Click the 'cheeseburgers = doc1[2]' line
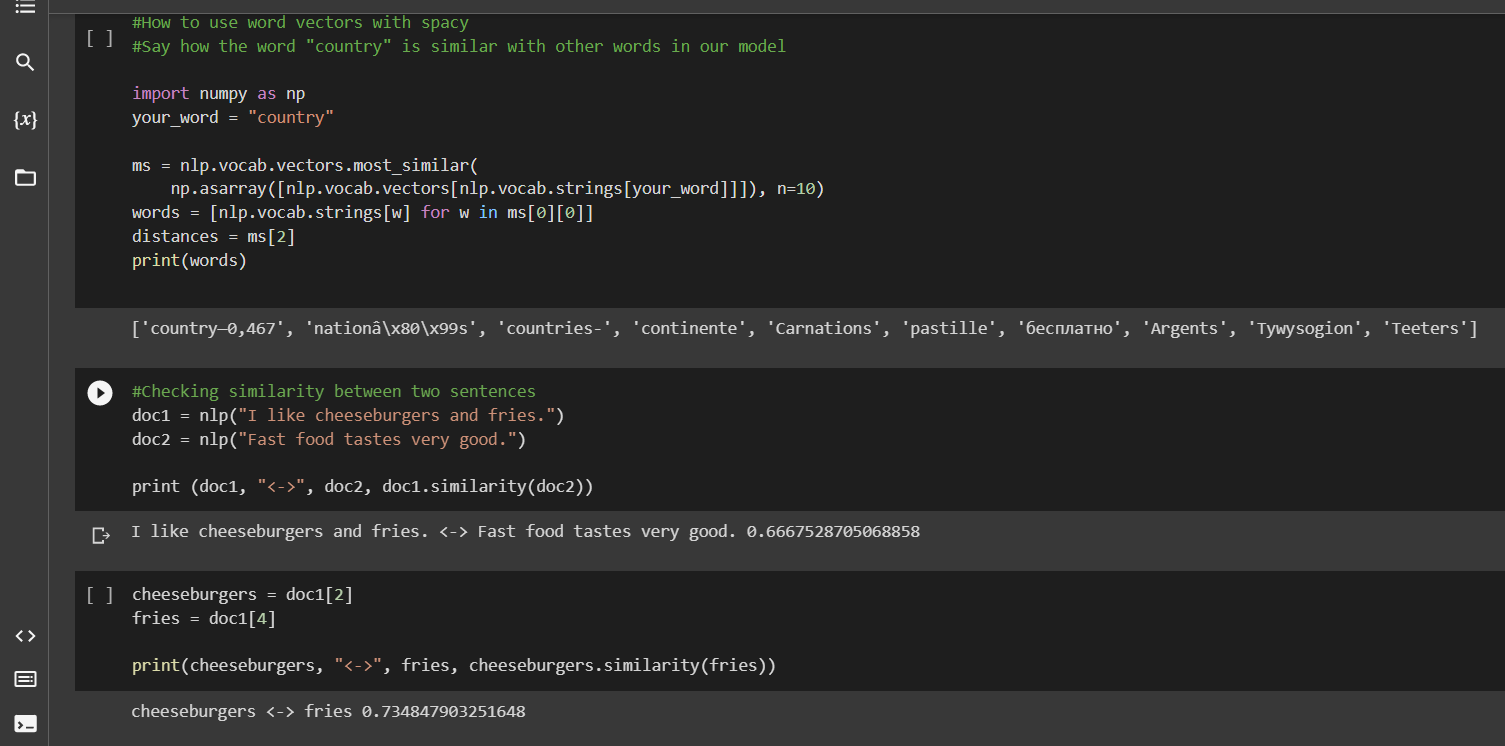 (243, 595)
